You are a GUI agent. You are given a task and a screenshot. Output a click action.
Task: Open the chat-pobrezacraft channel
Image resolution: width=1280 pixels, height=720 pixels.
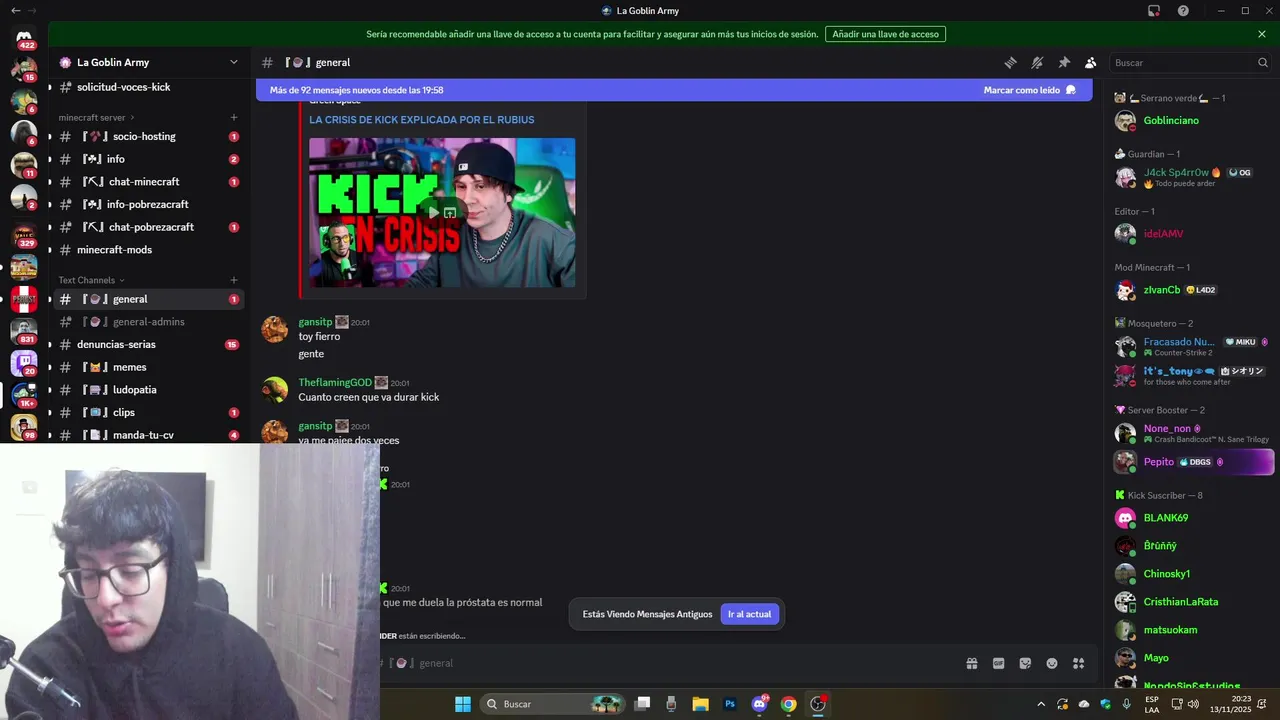148,227
